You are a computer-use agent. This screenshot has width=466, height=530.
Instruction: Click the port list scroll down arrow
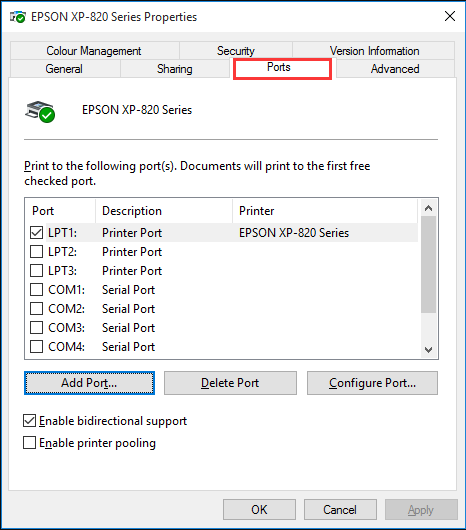point(428,350)
